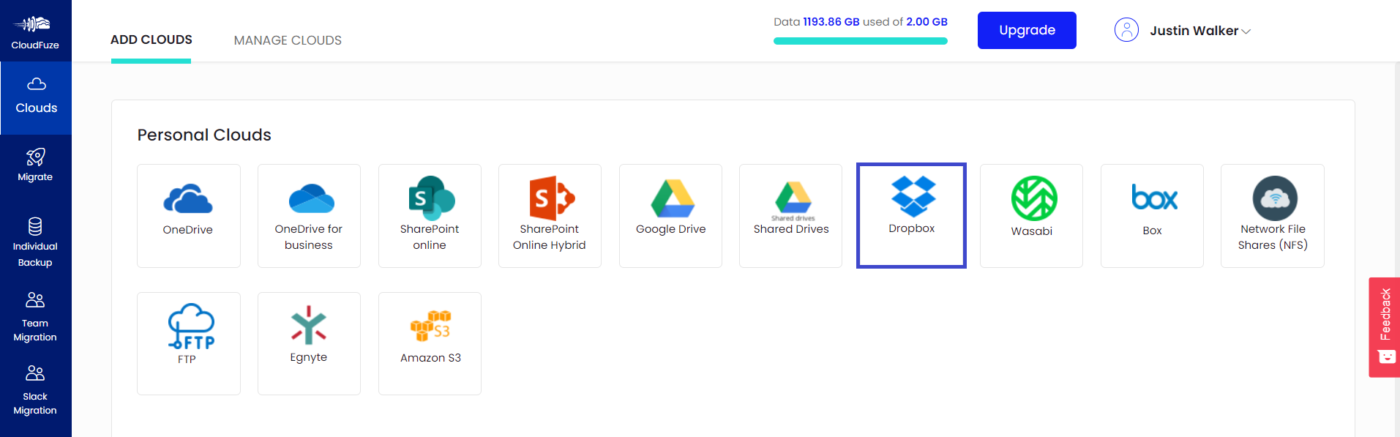This screenshot has width=1400, height=437.
Task: Add OneDrive for business cloud
Action: 309,216
